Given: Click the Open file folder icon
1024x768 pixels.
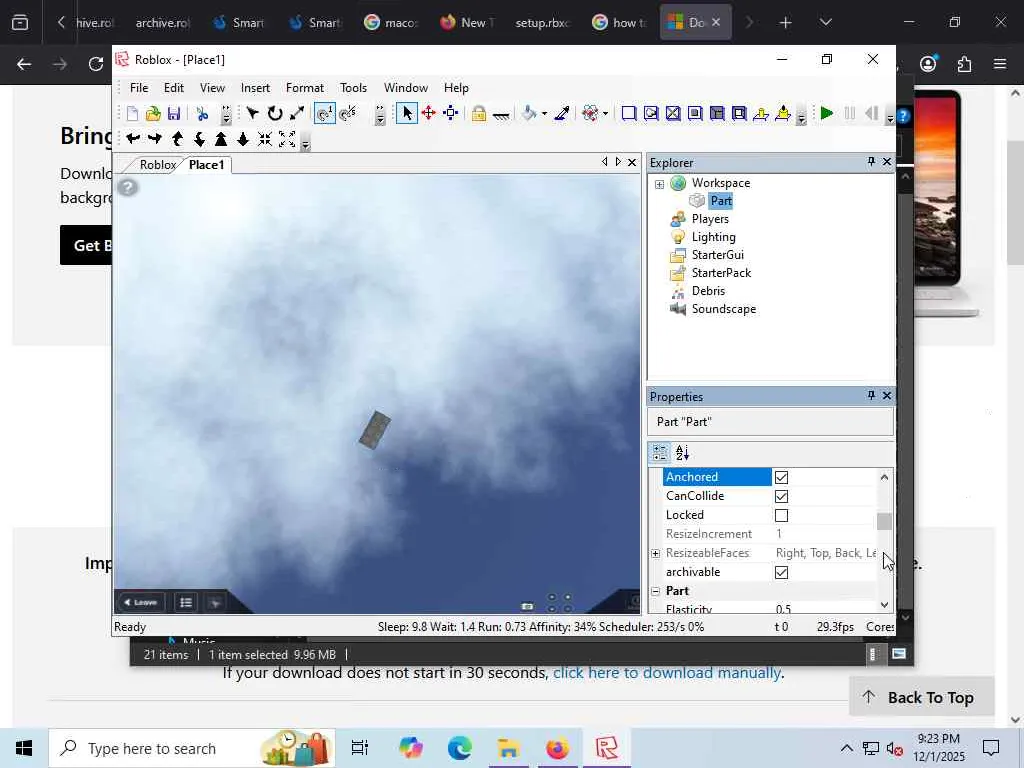Looking at the screenshot, I should coord(153,114).
